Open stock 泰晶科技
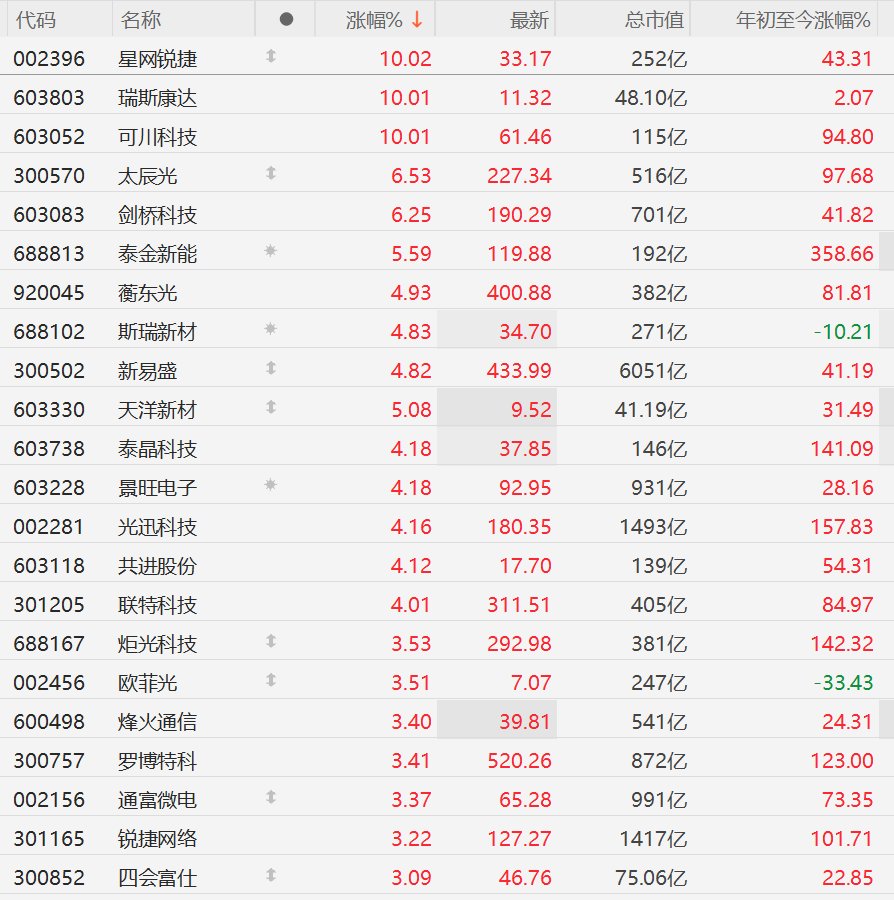Viewport: 894px width, 900px height. (157, 449)
